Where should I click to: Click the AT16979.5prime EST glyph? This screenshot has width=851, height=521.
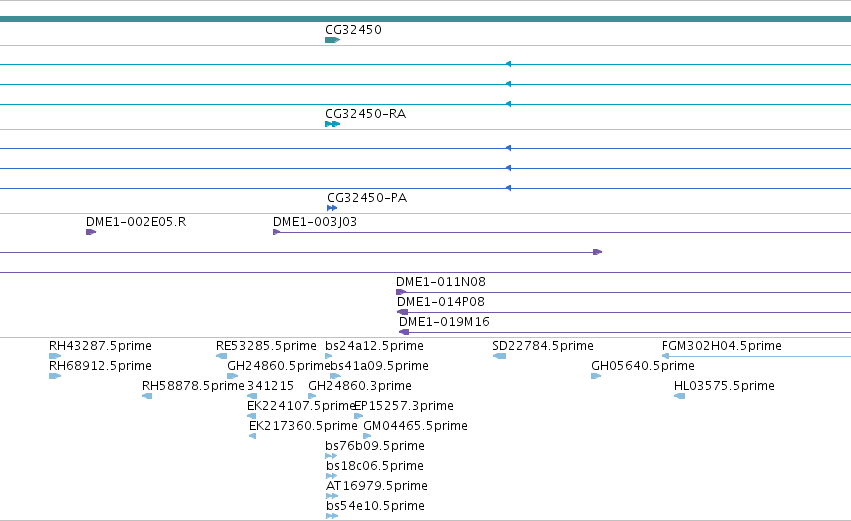click(x=332, y=496)
